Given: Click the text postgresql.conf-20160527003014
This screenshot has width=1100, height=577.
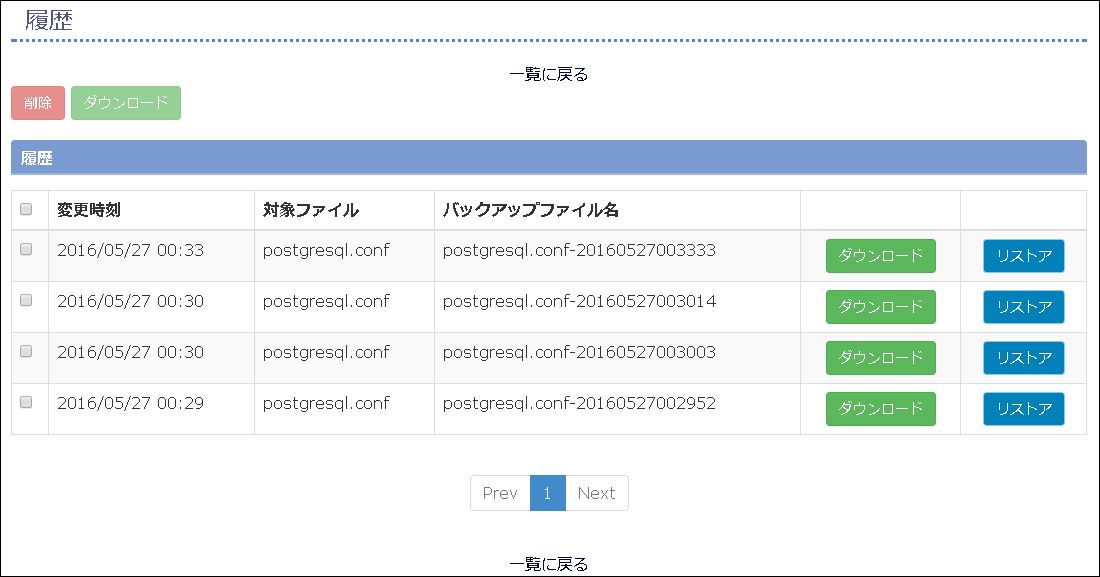Looking at the screenshot, I should click(579, 302).
